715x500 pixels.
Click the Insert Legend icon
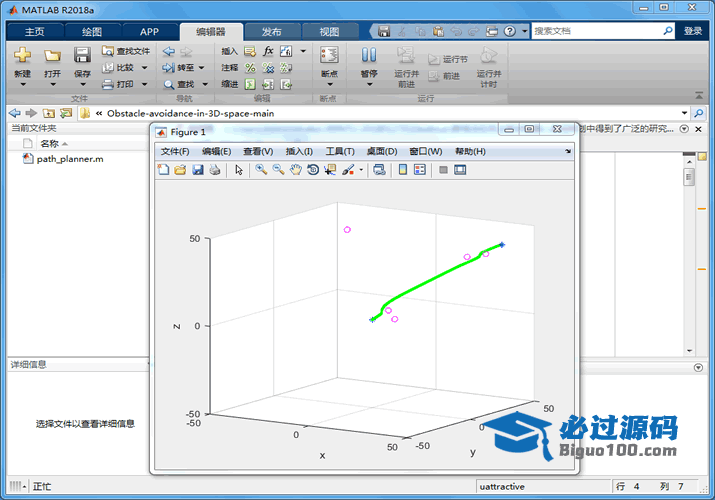420,170
